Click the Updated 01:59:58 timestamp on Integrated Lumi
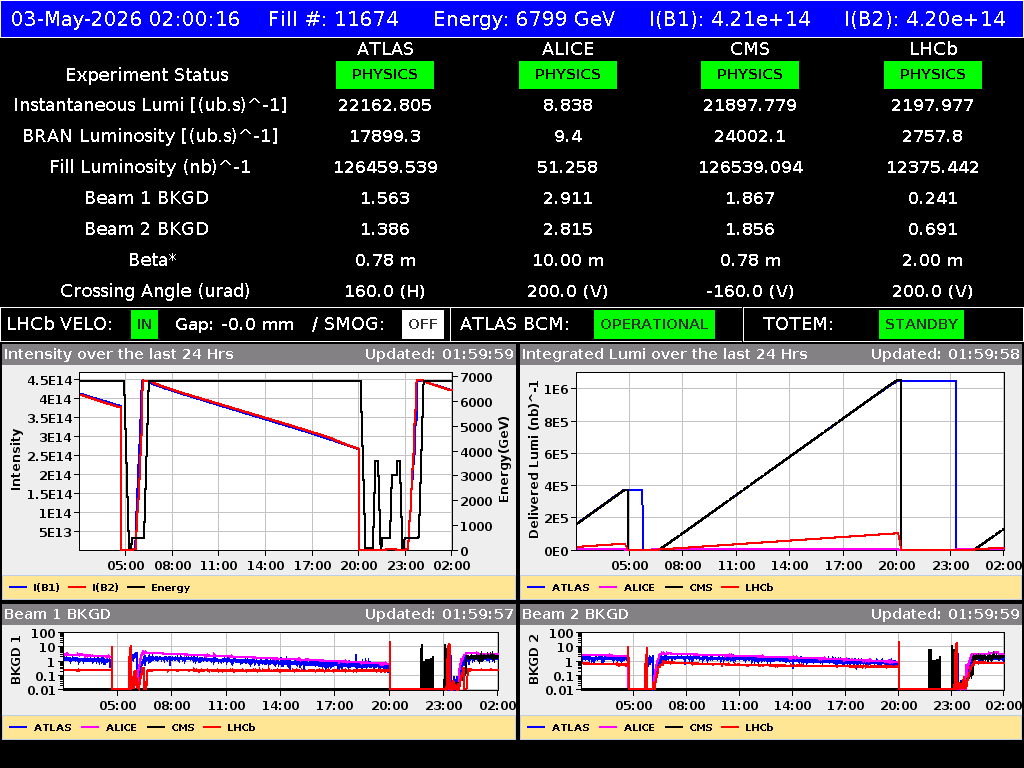 [945, 355]
